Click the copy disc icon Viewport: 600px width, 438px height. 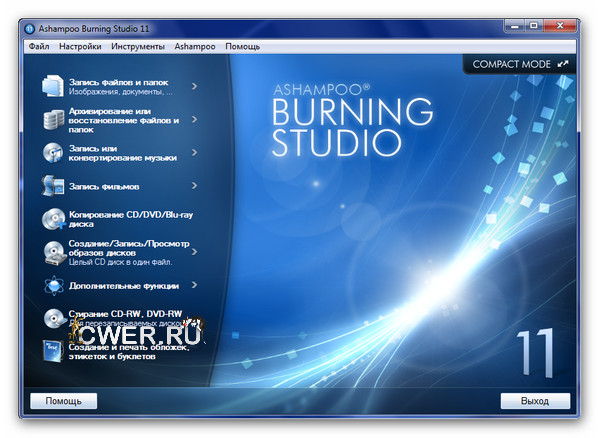(53, 219)
